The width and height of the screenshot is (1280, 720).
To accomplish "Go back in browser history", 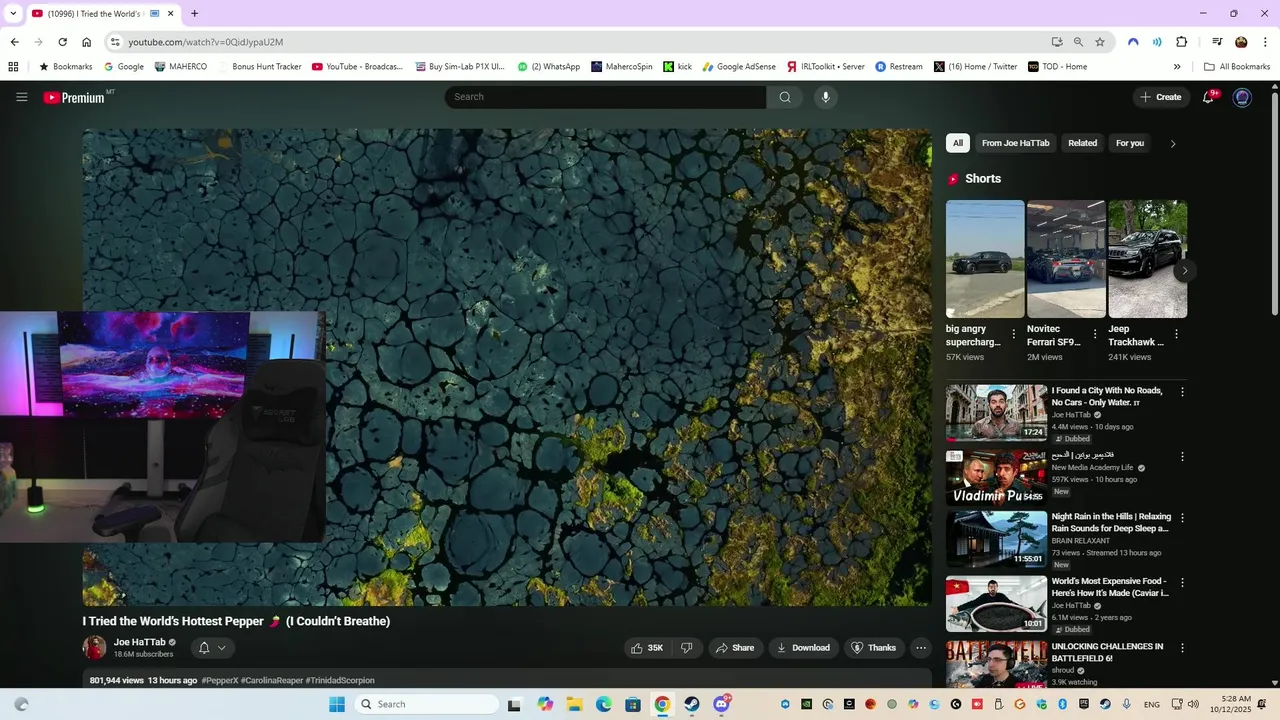I will pyautogui.click(x=14, y=42).
